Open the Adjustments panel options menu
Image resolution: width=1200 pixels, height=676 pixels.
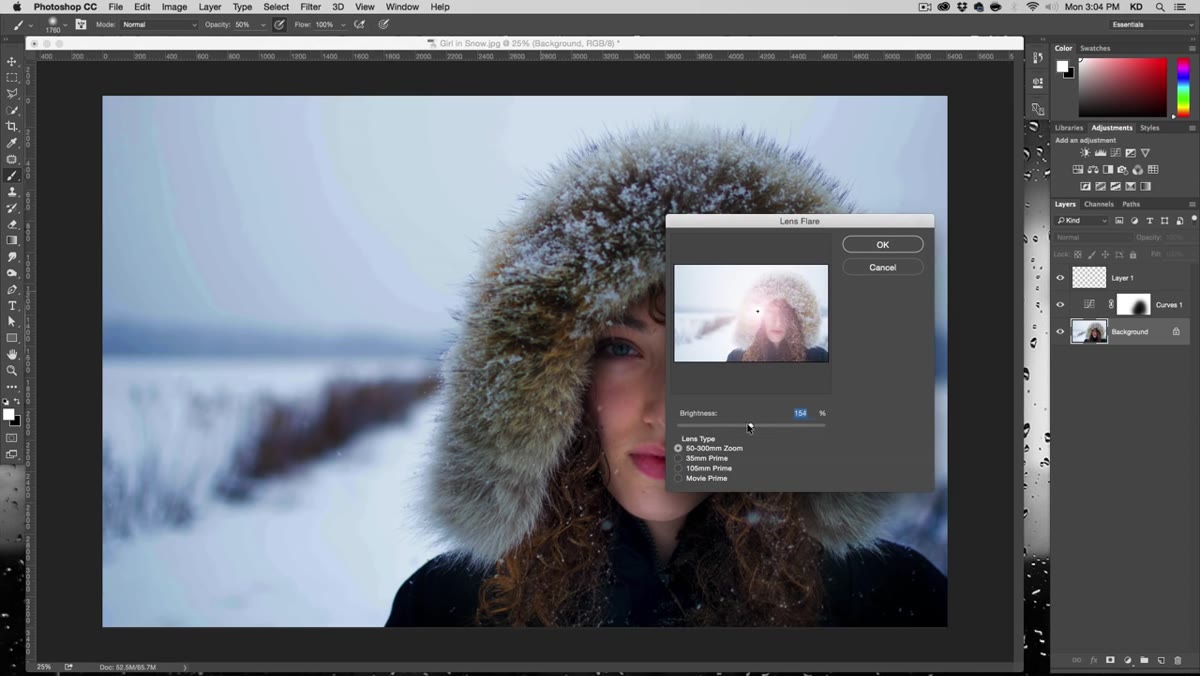click(x=1192, y=128)
